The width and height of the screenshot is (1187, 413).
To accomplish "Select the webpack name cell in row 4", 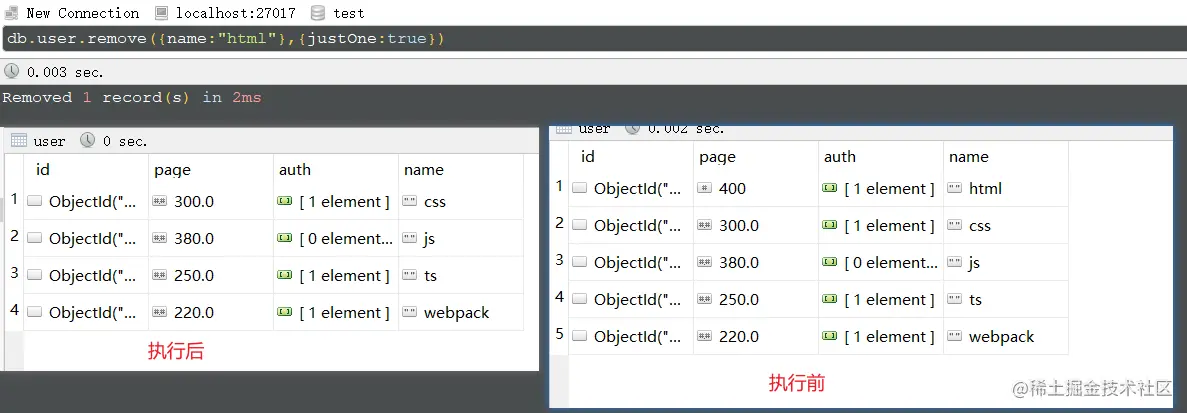I will click(460, 312).
